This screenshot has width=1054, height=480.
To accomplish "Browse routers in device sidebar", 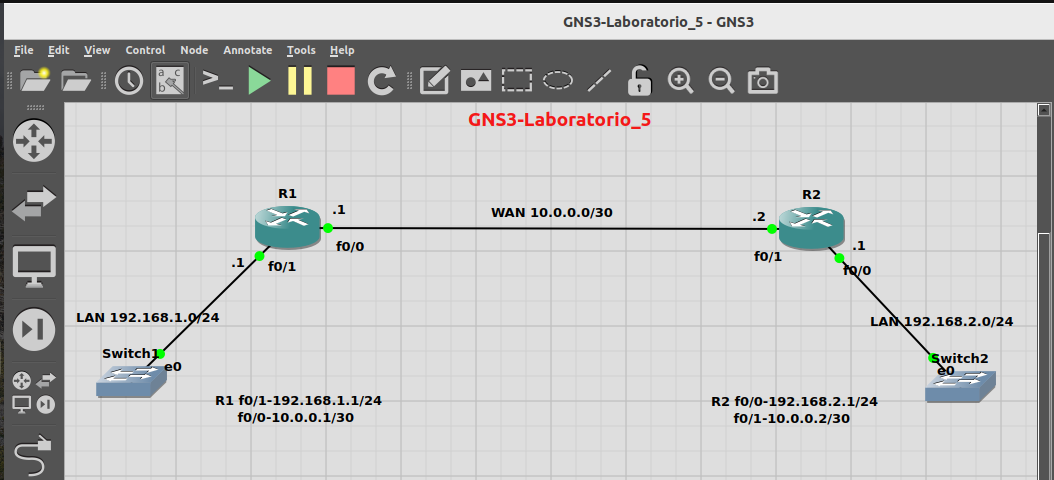I will pyautogui.click(x=34, y=141).
